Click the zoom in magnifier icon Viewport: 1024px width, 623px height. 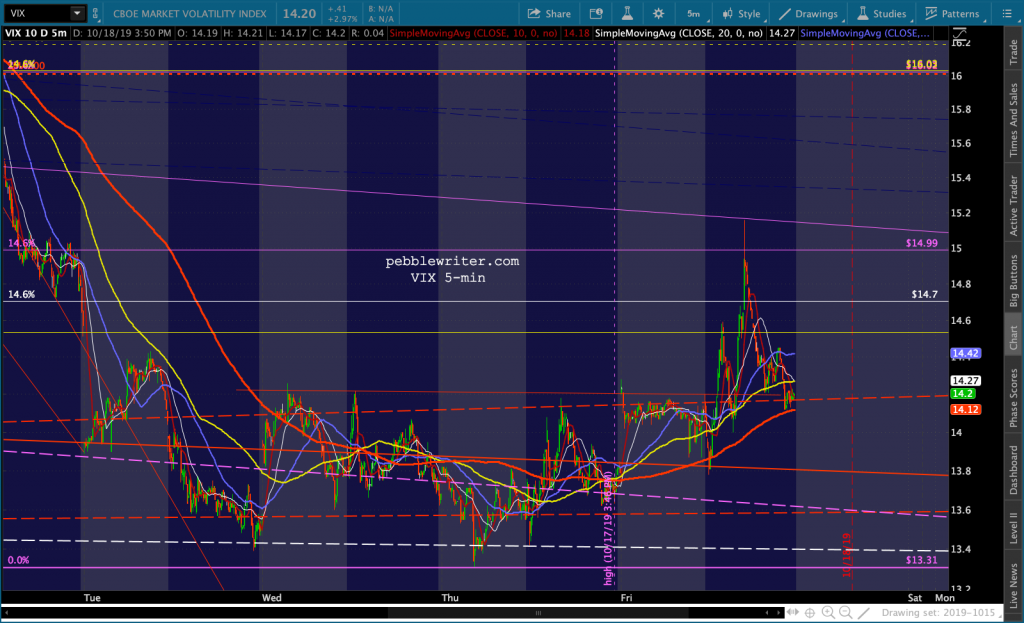pyautogui.click(x=828, y=611)
